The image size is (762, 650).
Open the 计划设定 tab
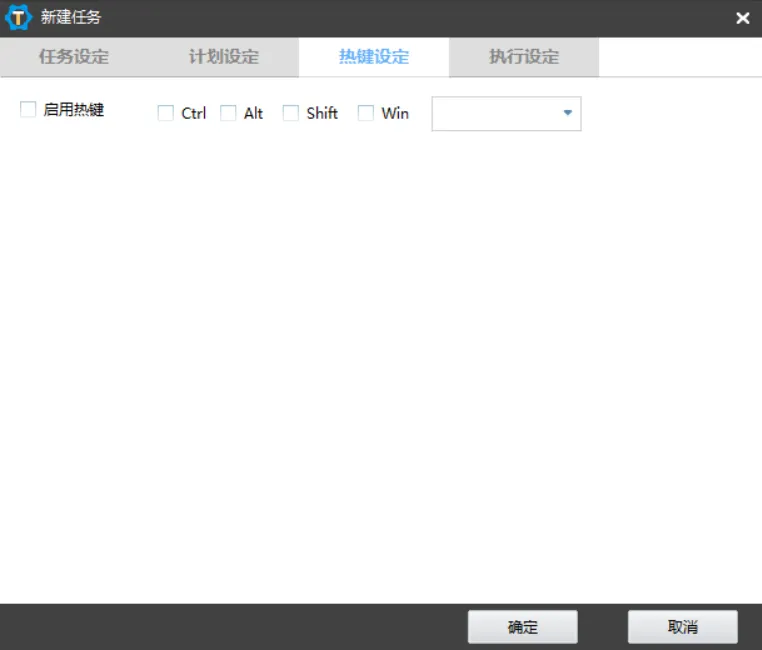224,57
